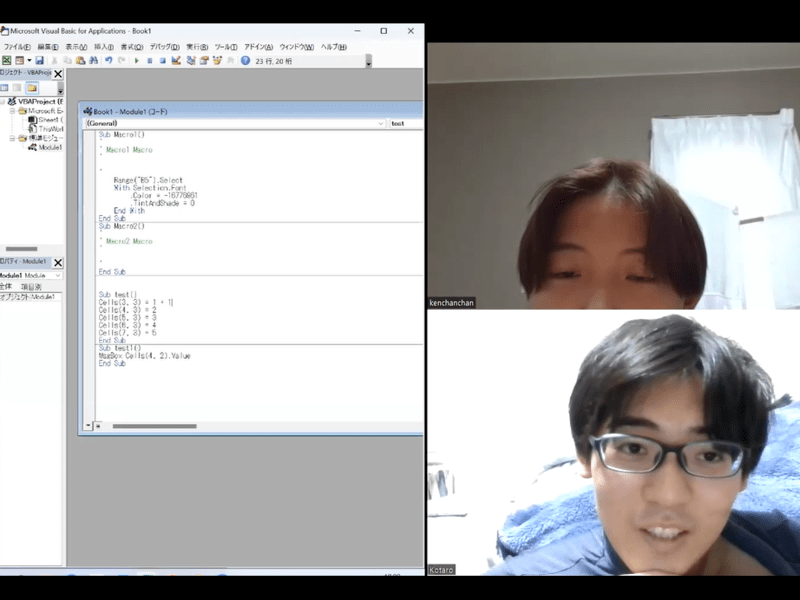Collapse the VBAProject tree root node
This screenshot has height=600, width=800.
point(3,102)
